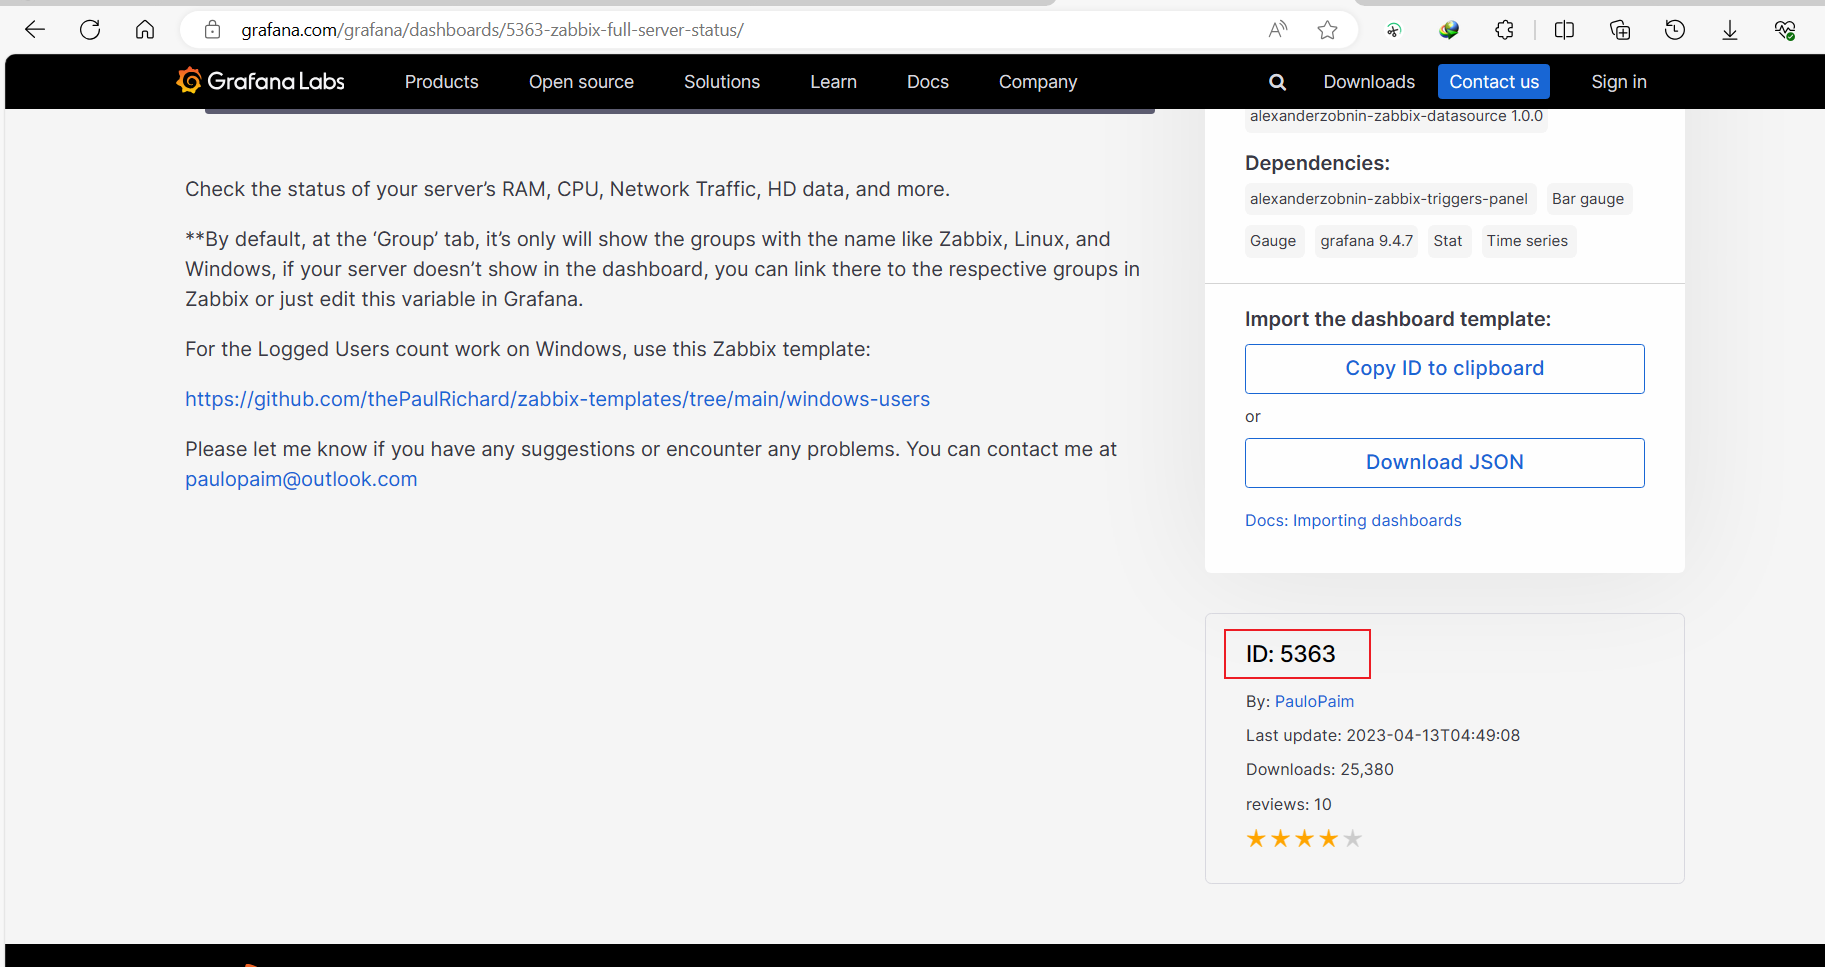The width and height of the screenshot is (1825, 967).
Task: Add page to favorites with star icon
Action: point(1327,30)
